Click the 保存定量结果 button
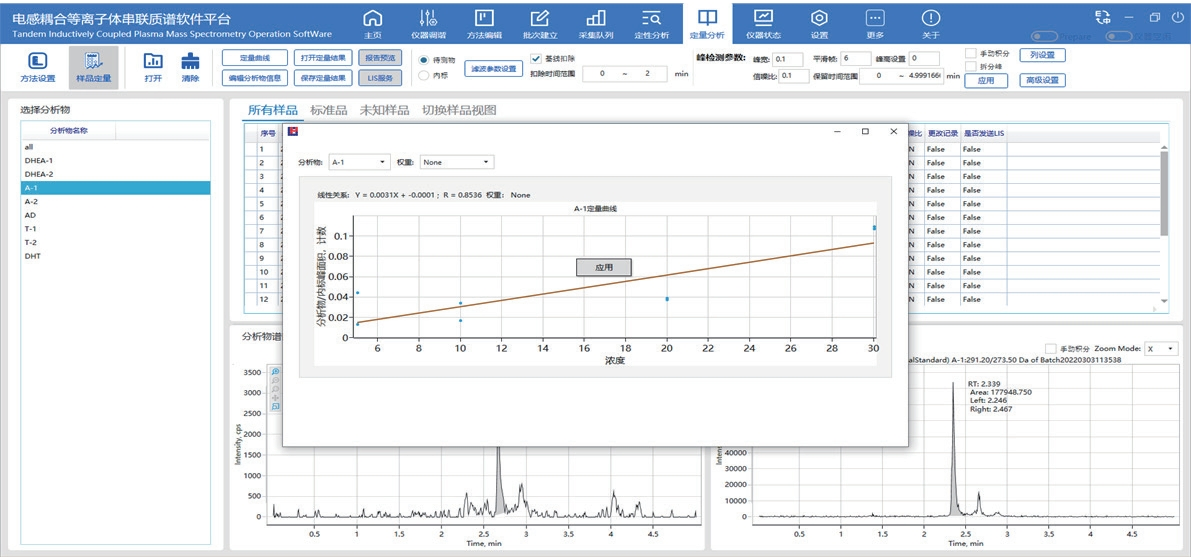The height and width of the screenshot is (557, 1191). pyautogui.click(x=323, y=78)
